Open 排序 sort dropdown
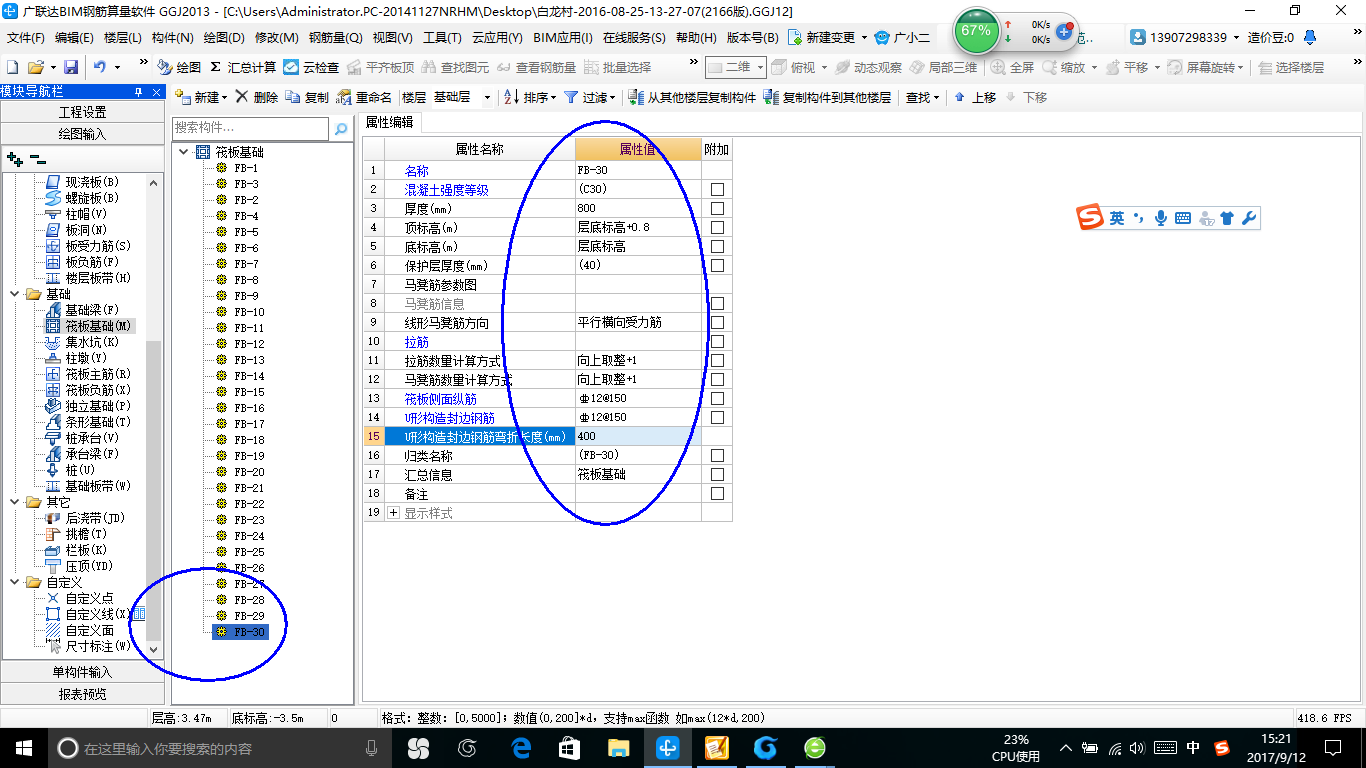This screenshot has height=768, width=1366. click(529, 97)
